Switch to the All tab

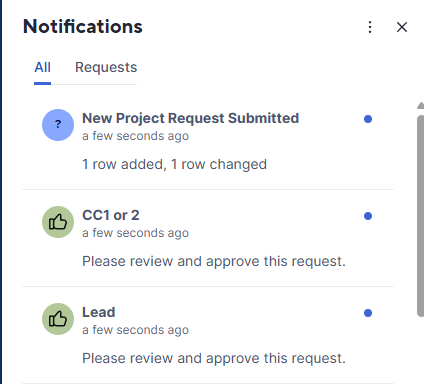pos(42,68)
